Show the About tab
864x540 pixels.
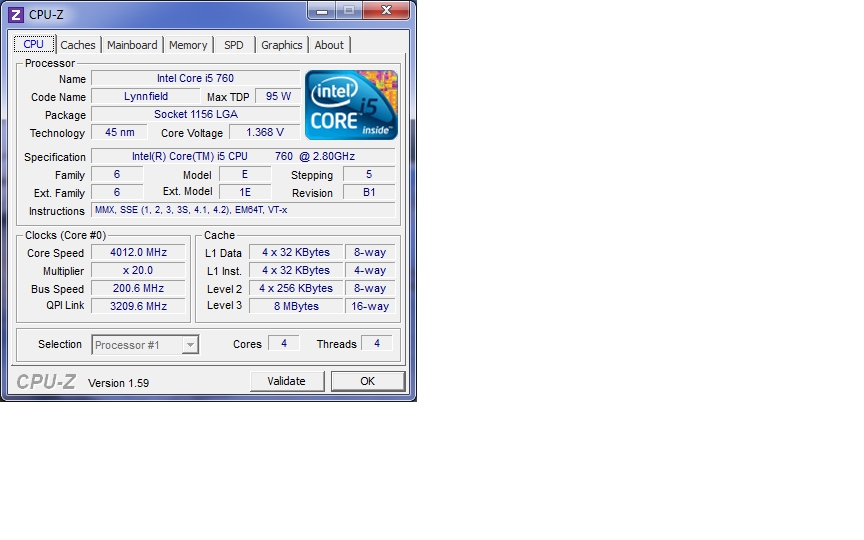pyautogui.click(x=329, y=45)
